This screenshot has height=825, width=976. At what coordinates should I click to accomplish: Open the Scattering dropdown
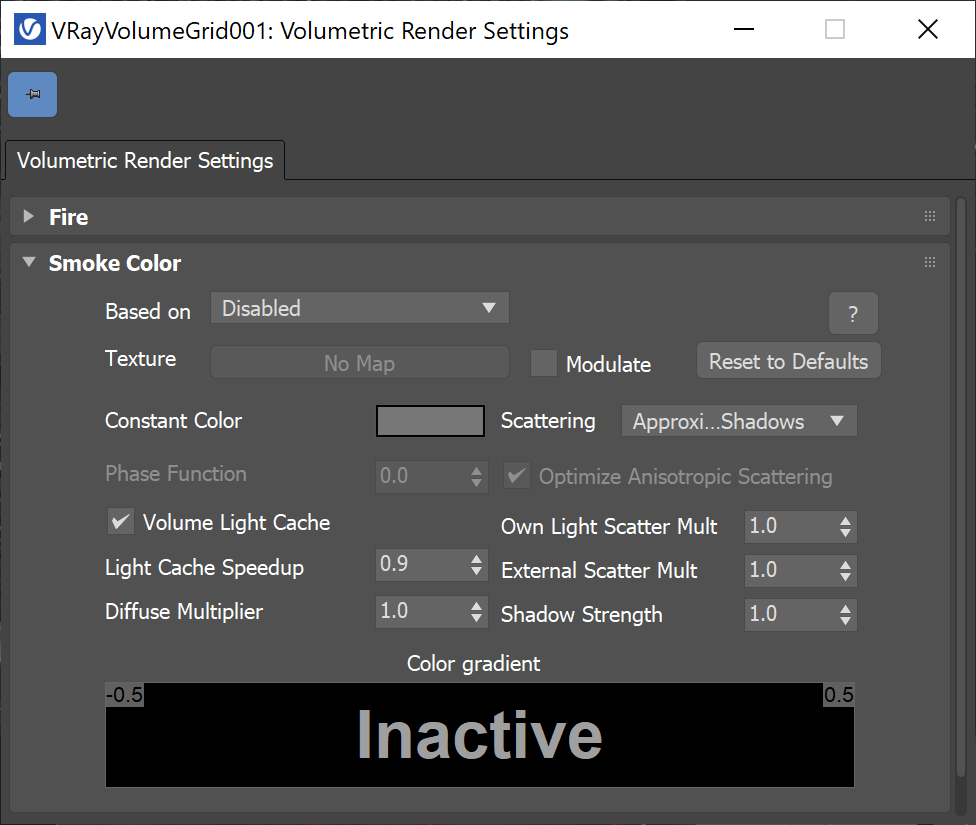[x=738, y=421]
